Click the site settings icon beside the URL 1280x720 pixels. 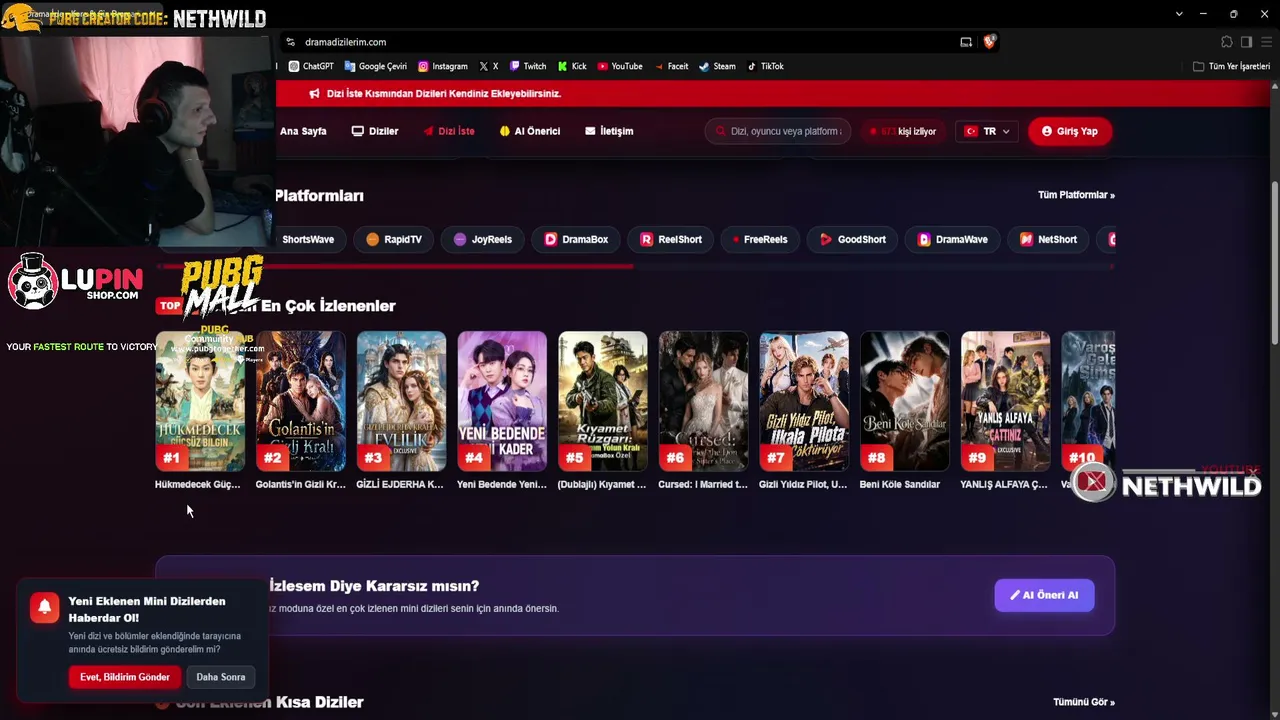[290, 42]
